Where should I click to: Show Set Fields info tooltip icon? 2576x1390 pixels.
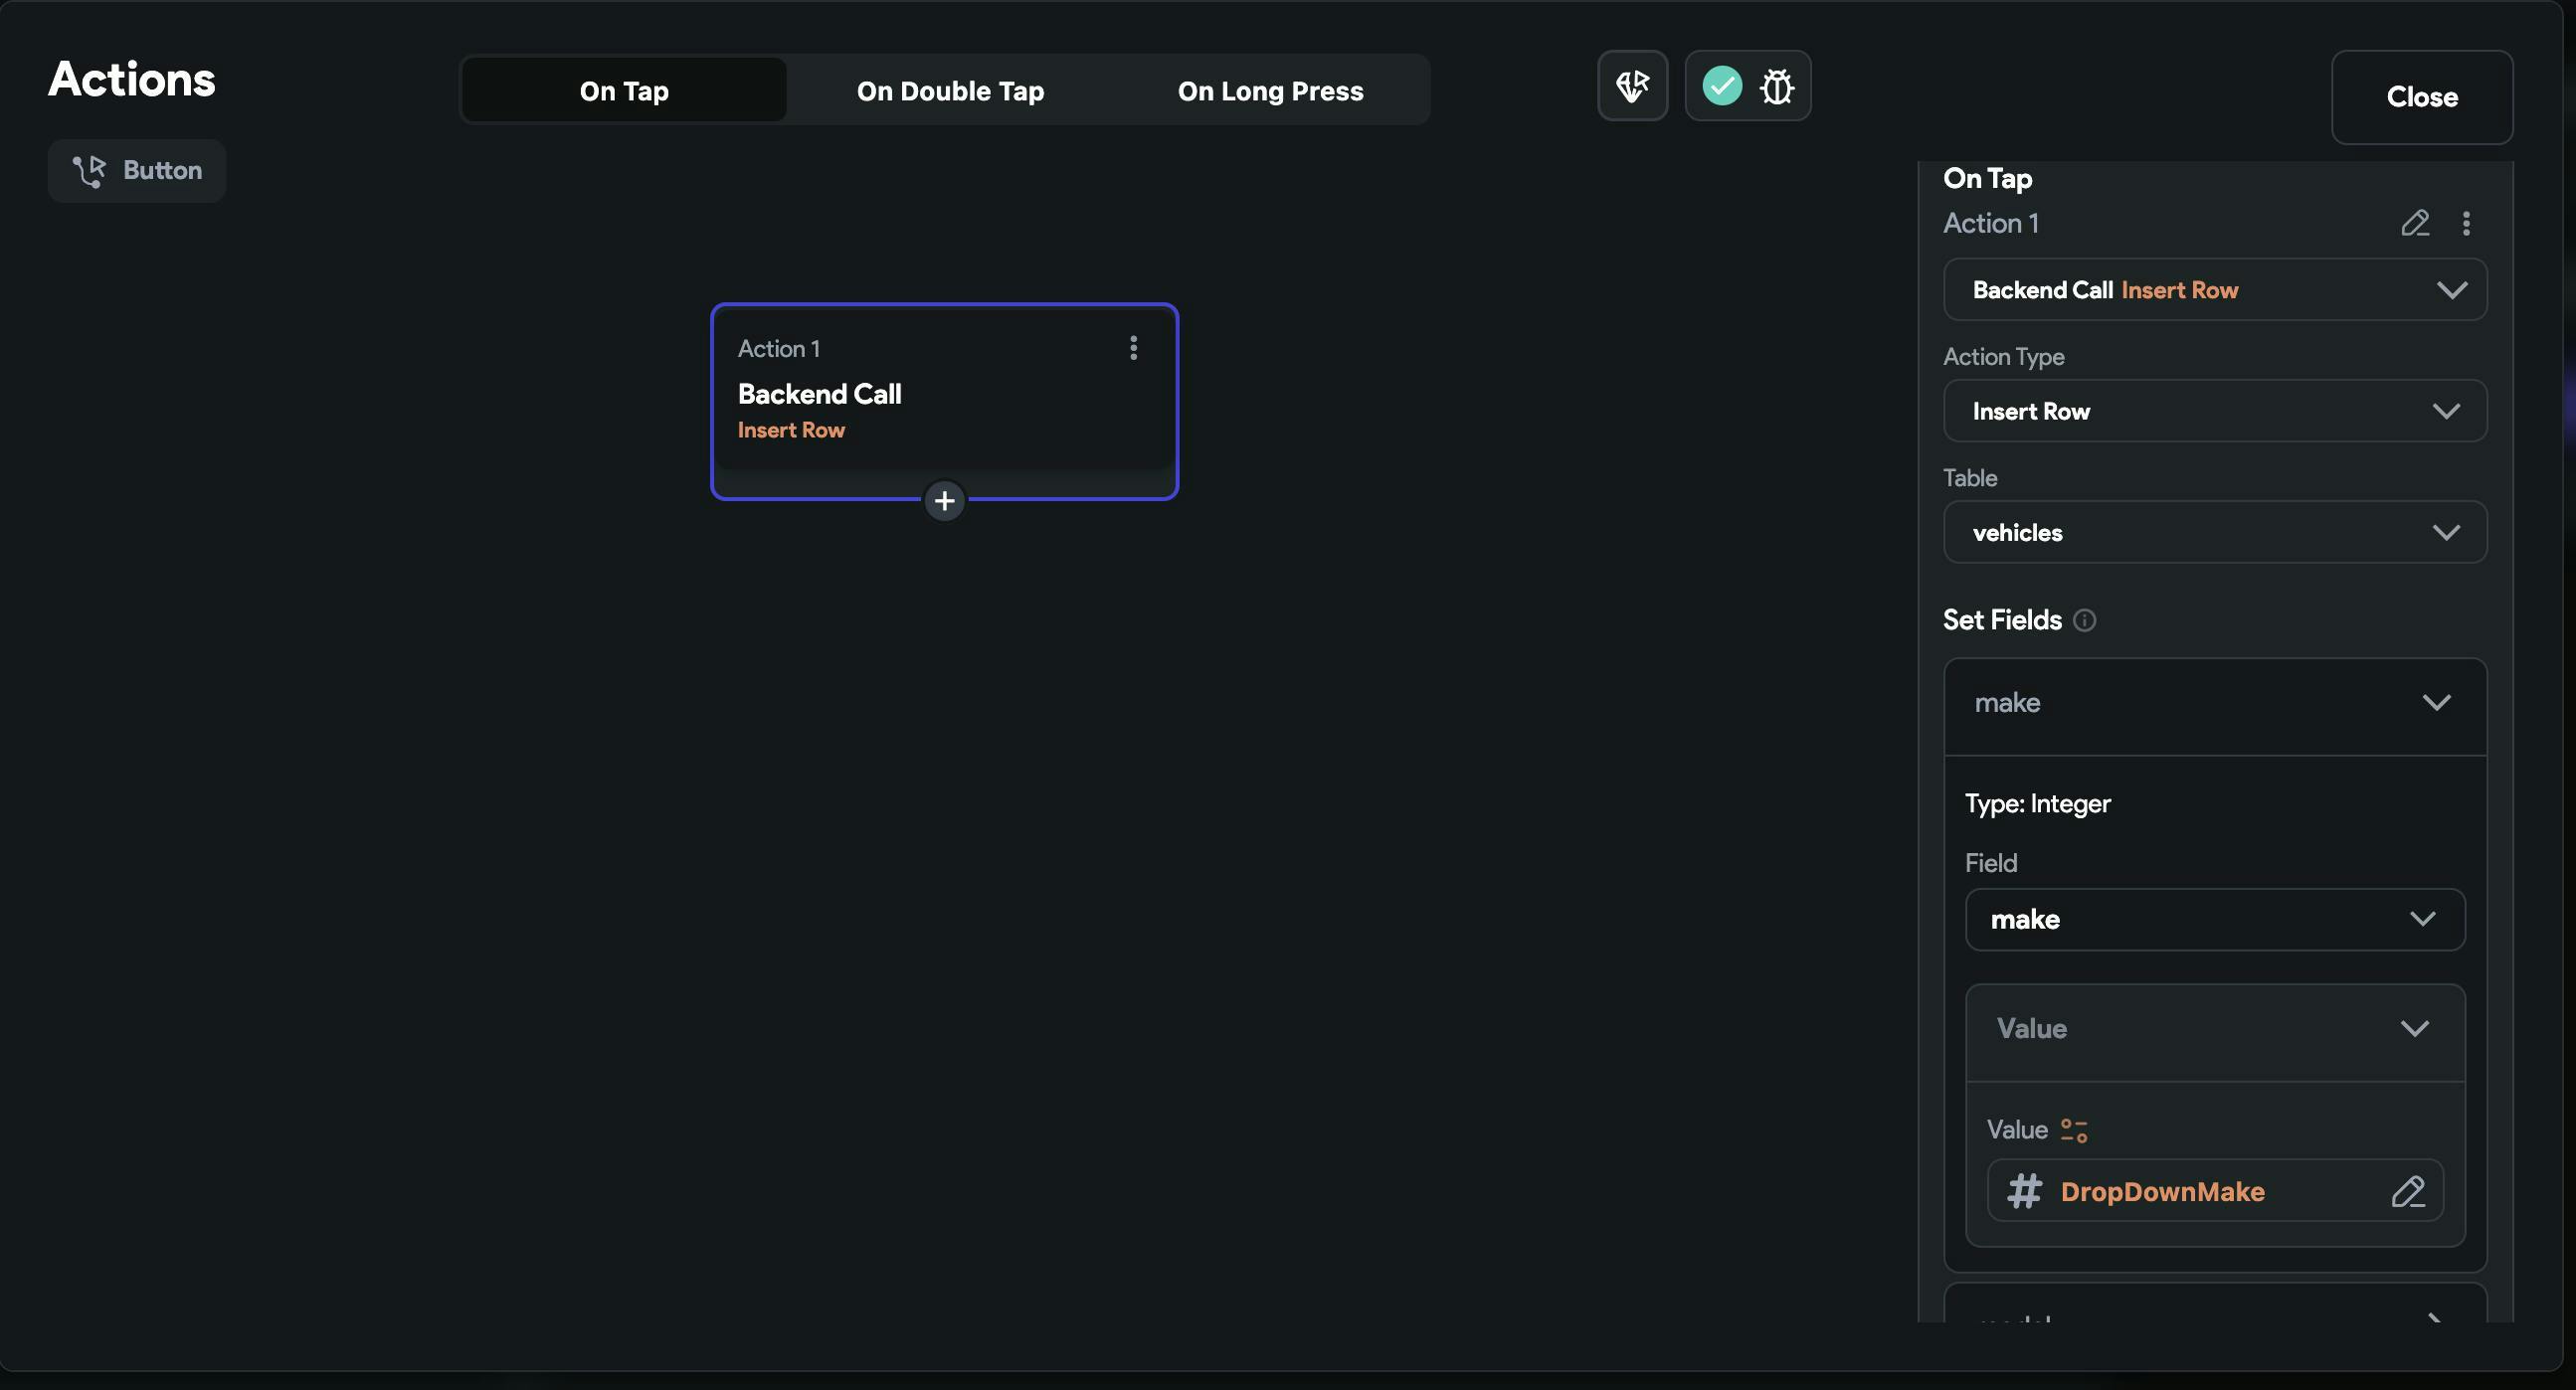[x=2084, y=621]
